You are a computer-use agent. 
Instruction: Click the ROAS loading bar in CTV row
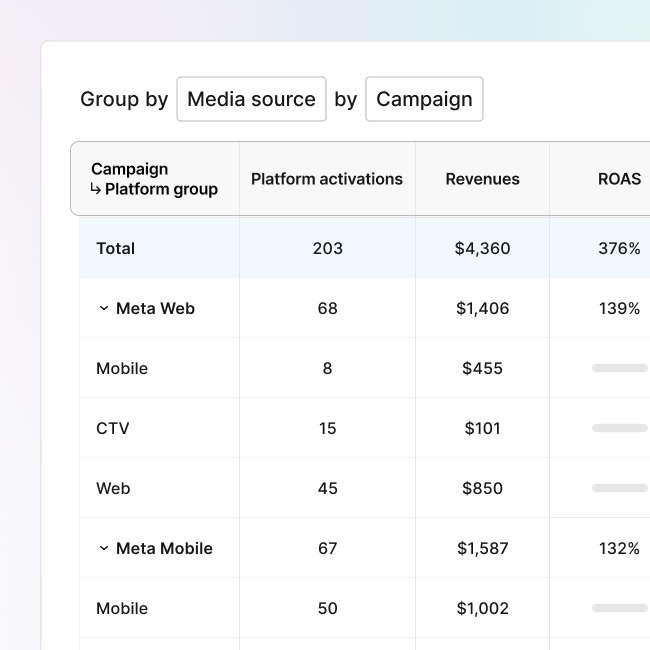coord(619,428)
